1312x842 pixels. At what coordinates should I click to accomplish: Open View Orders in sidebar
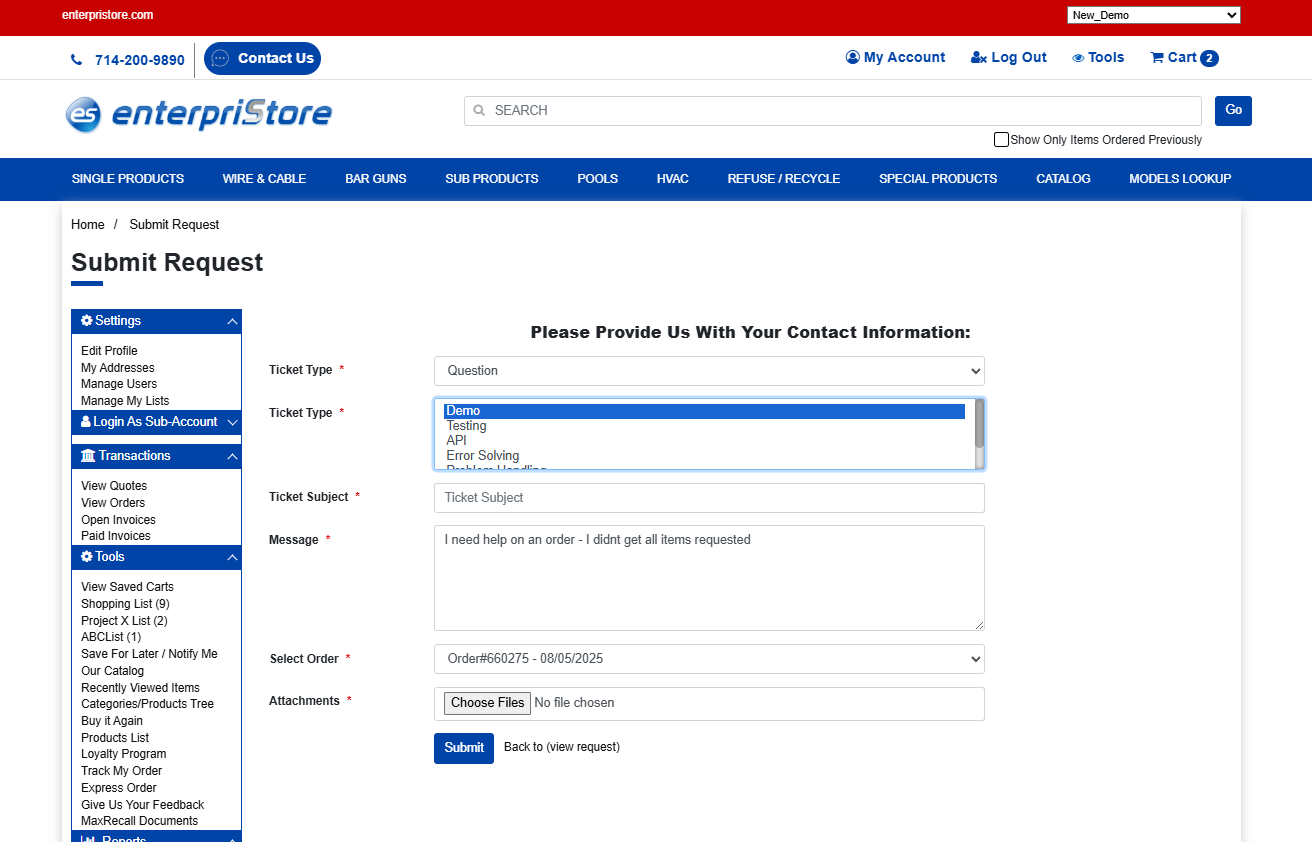coord(113,503)
